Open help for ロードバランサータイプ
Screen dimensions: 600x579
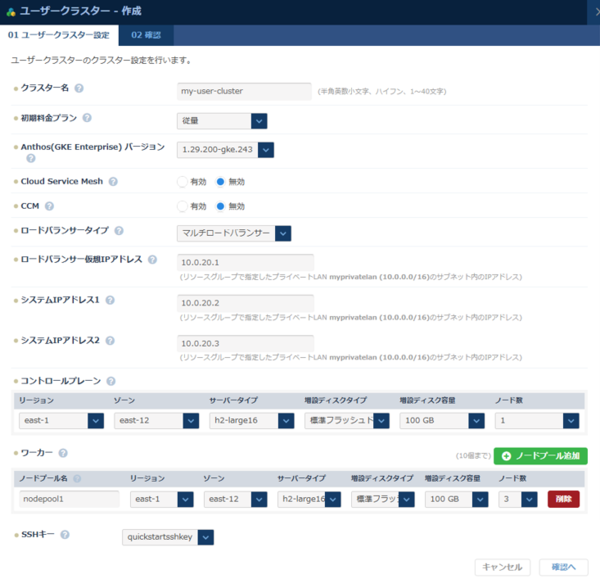coord(119,231)
